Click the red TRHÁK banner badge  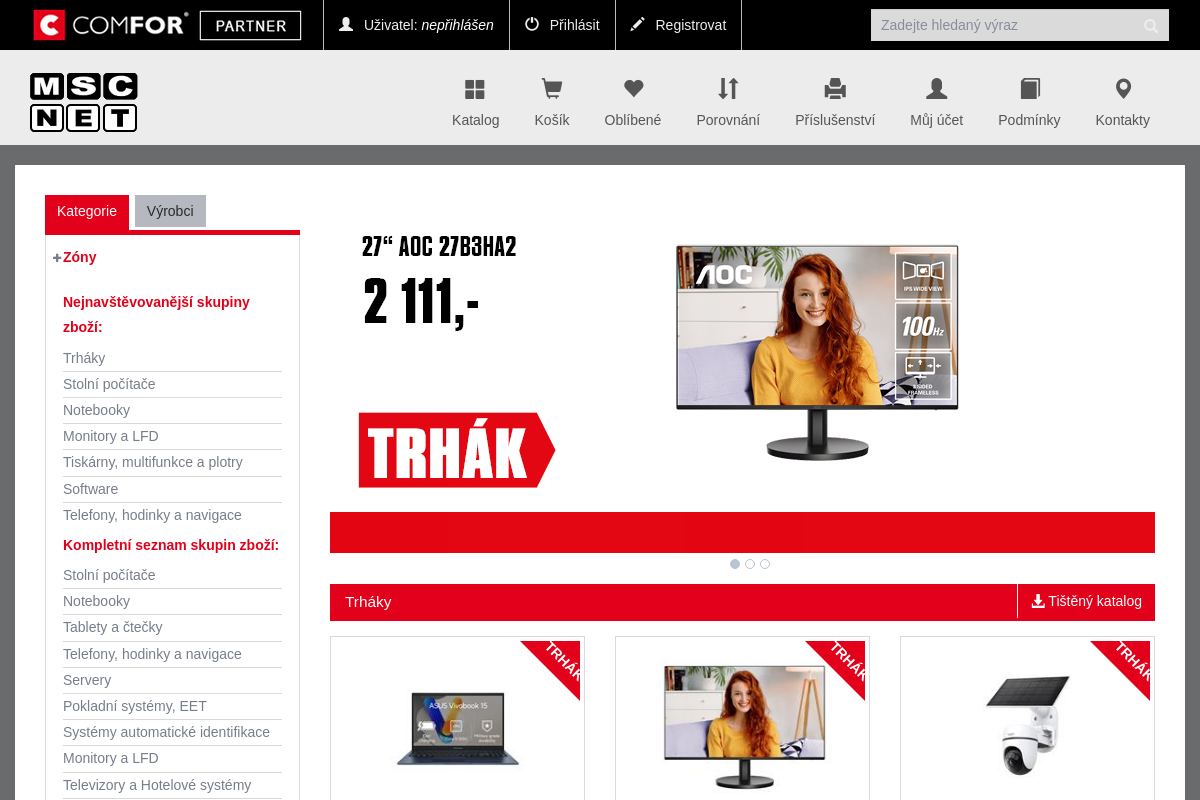[x=457, y=450]
